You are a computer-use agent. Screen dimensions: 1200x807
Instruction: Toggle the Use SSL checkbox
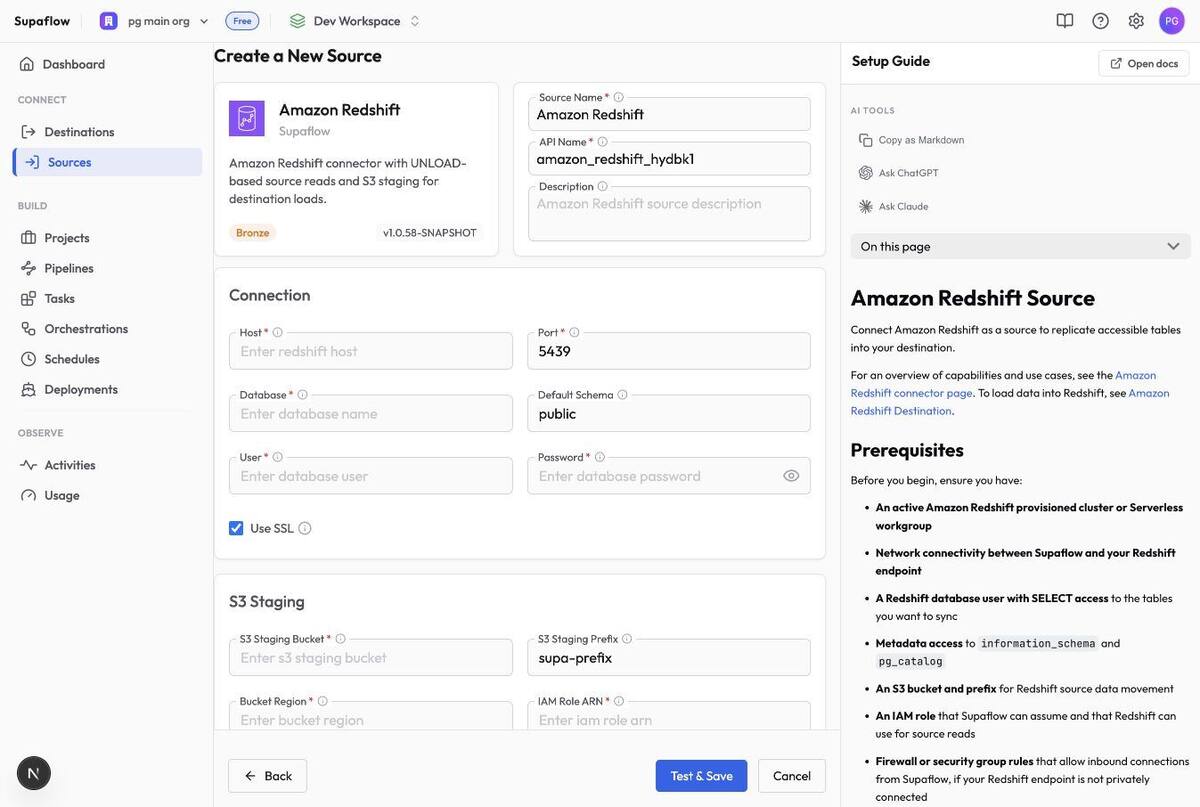click(236, 528)
